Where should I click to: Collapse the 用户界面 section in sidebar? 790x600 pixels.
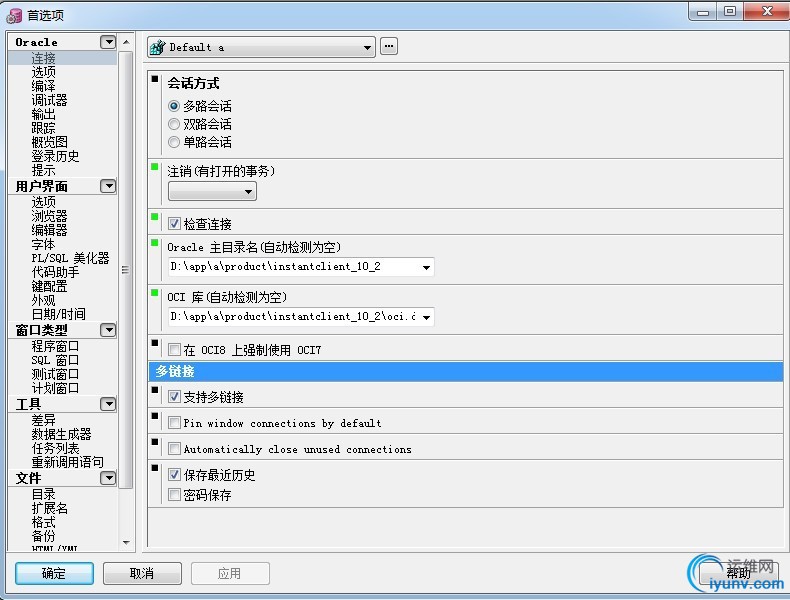(x=108, y=186)
